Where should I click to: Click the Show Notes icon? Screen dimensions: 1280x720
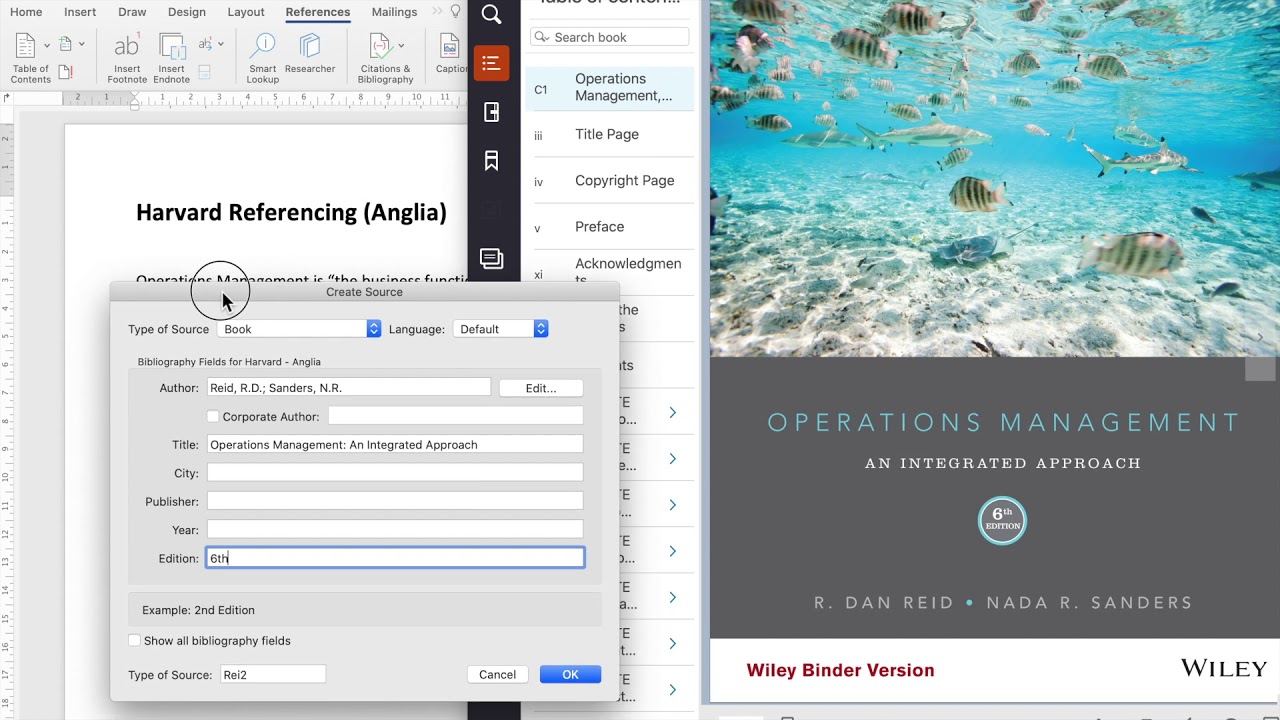(x=204, y=72)
